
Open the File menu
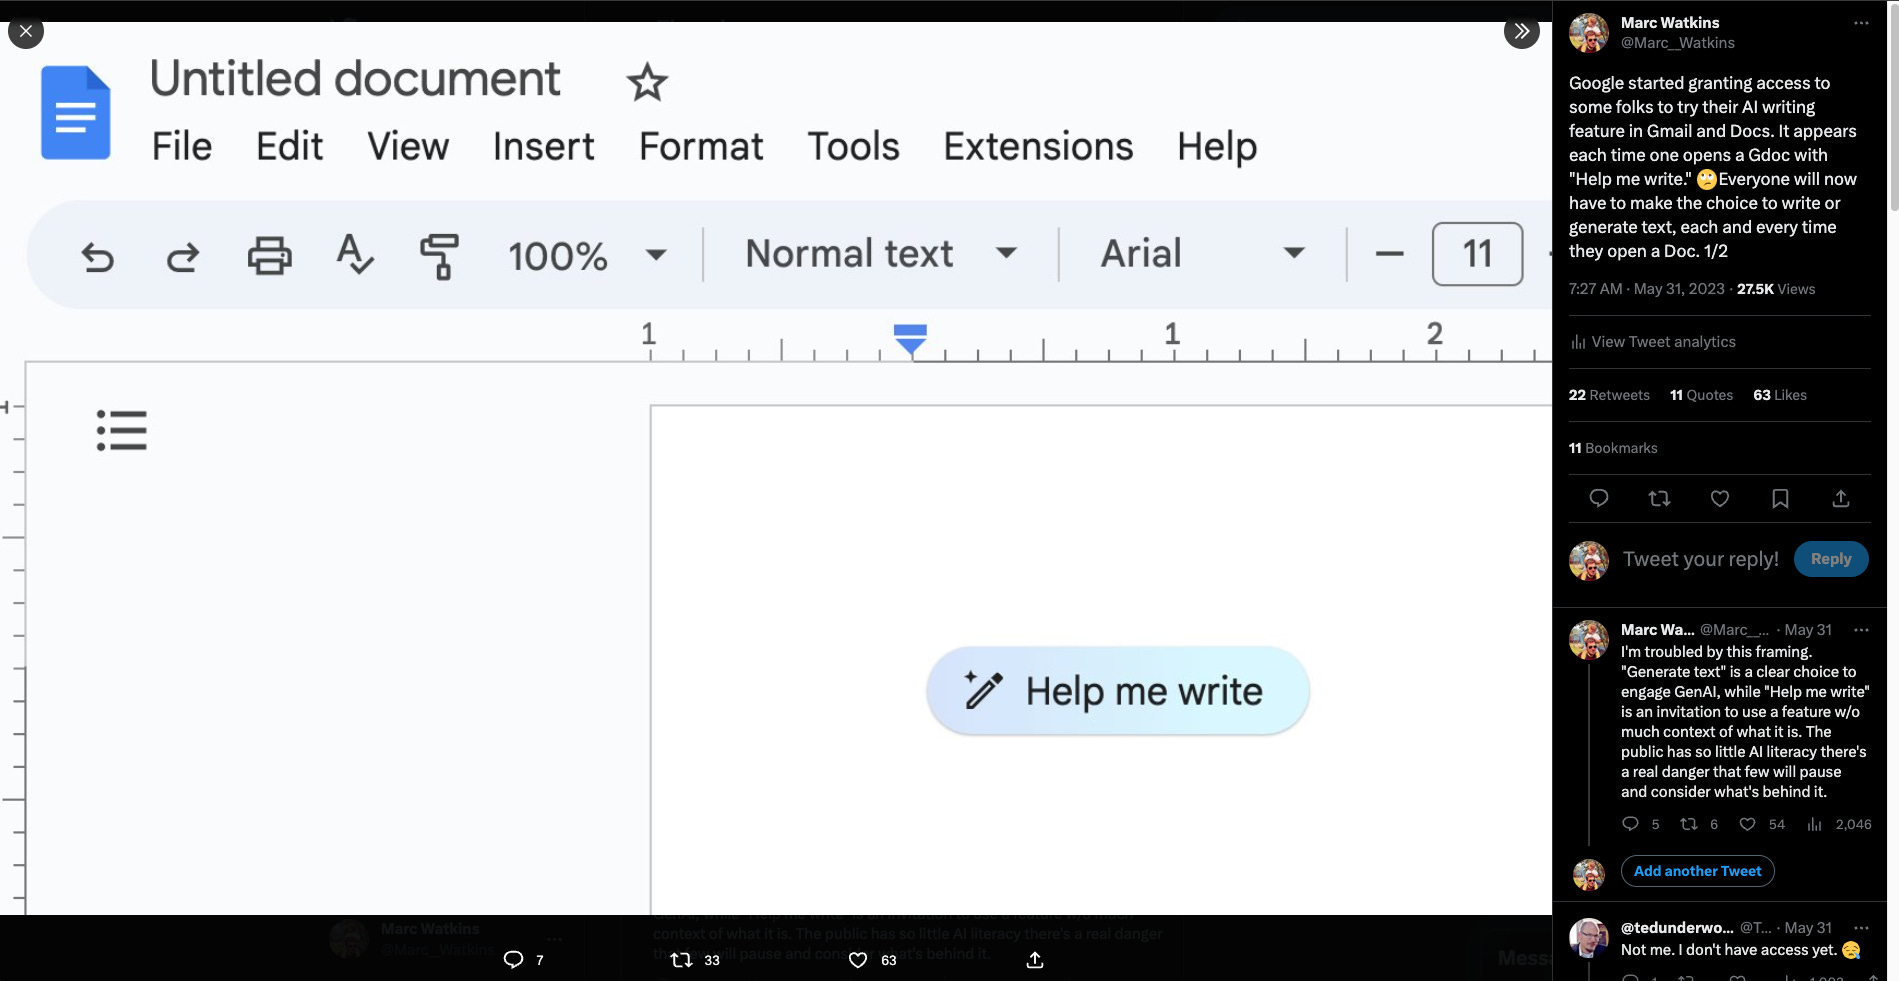click(181, 147)
